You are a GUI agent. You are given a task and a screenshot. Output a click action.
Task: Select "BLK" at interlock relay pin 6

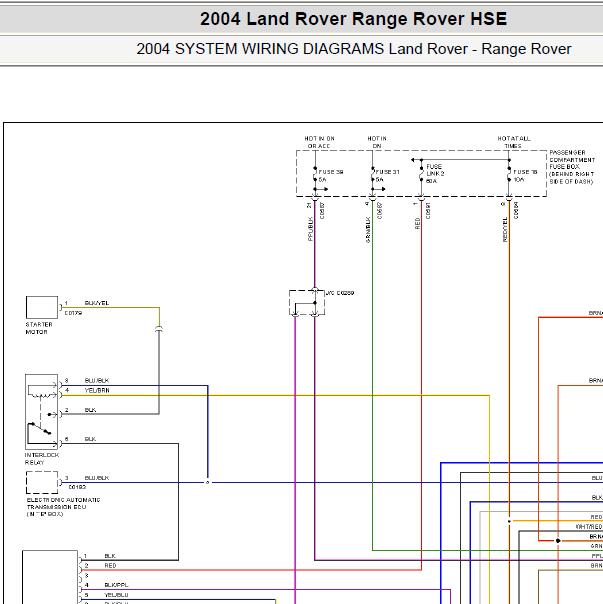pyautogui.click(x=90, y=439)
